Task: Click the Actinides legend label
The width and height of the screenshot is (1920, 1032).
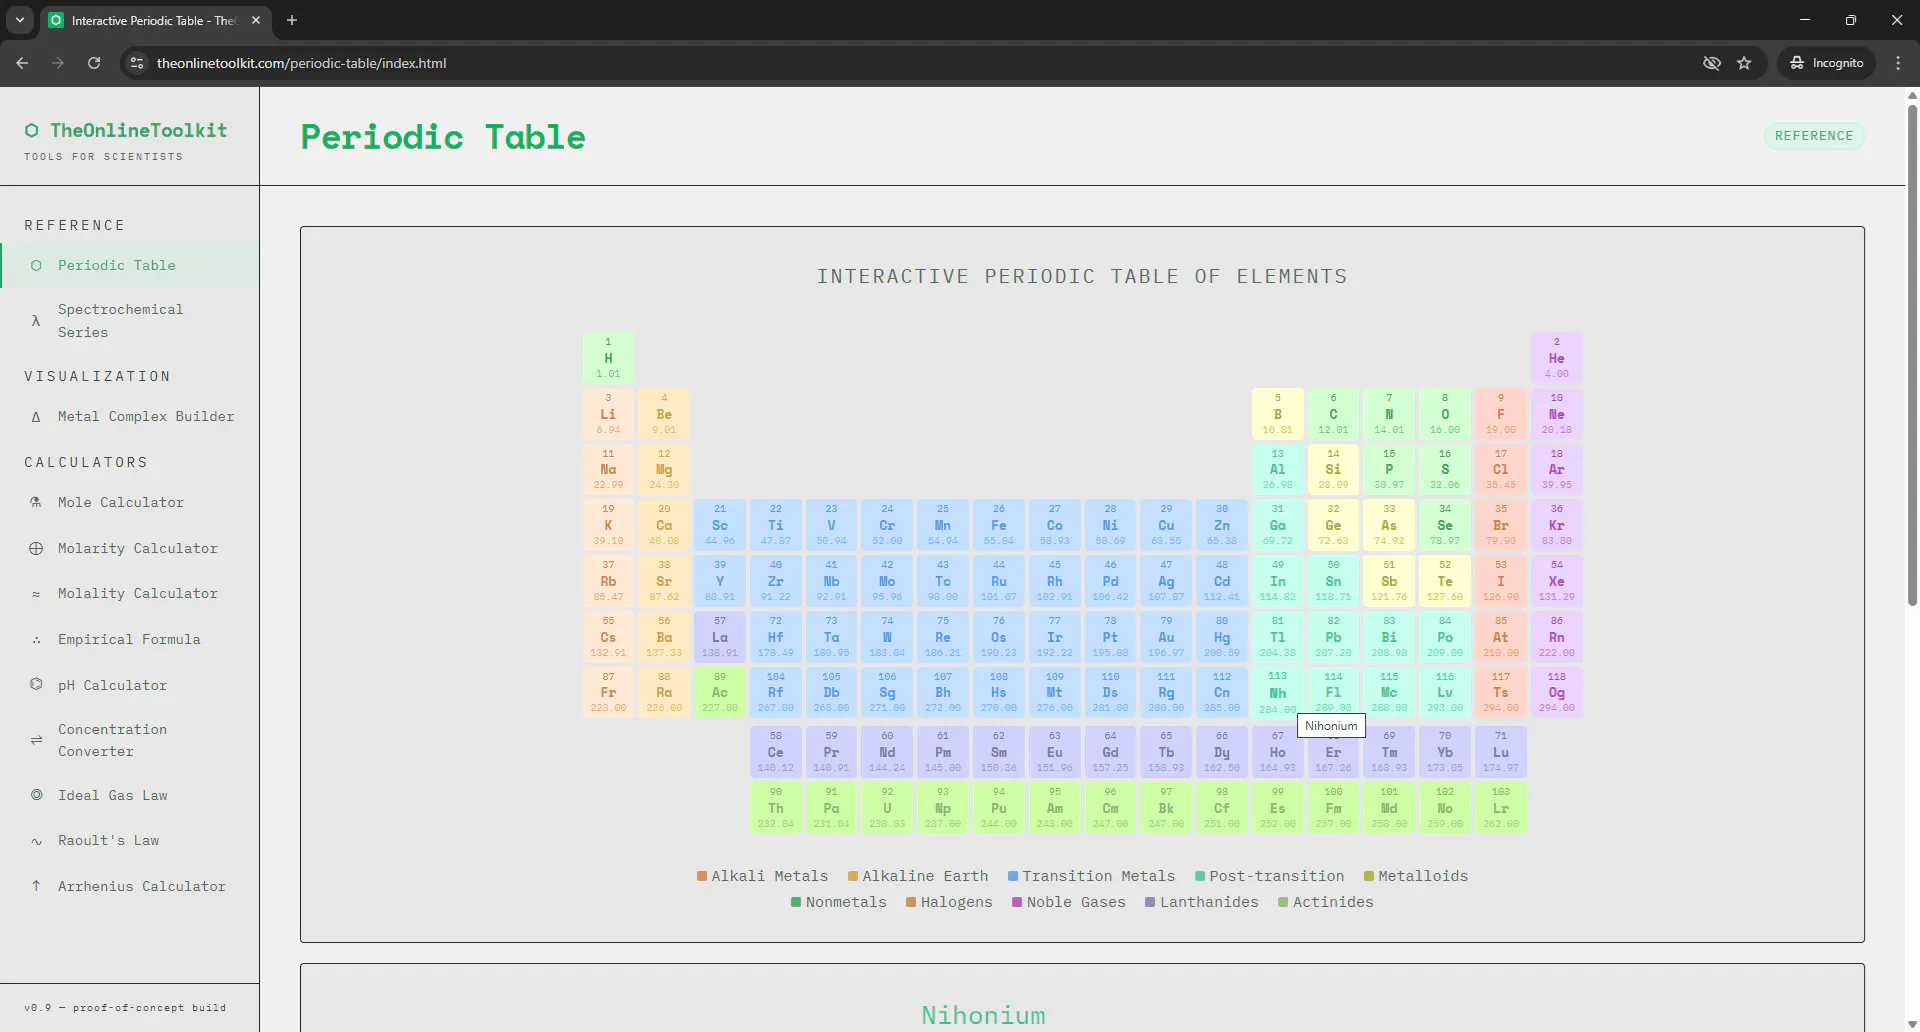Action: [x=1333, y=902]
